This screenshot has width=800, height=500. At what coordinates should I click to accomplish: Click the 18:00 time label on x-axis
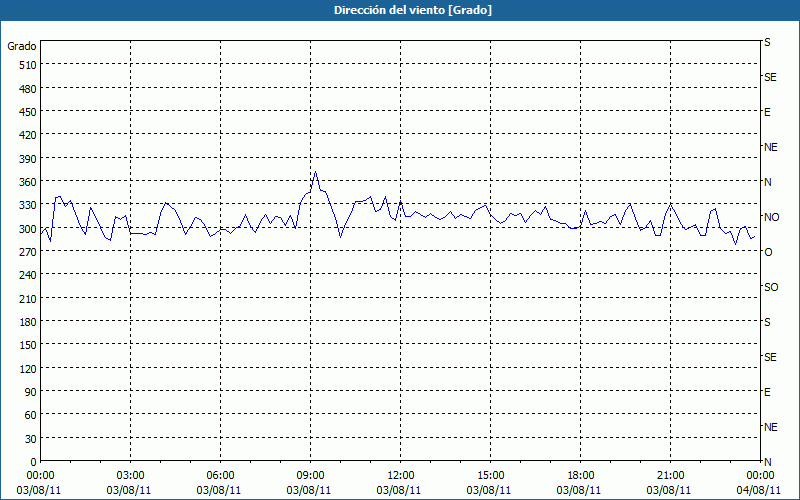[580, 476]
